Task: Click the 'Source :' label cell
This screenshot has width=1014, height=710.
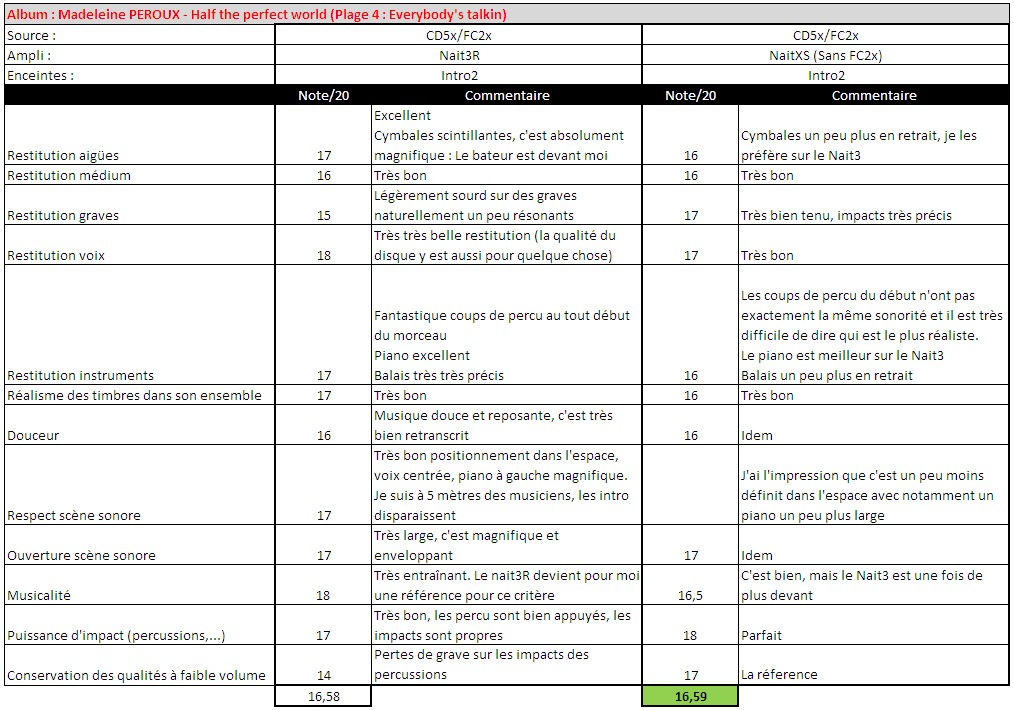Action: point(140,35)
